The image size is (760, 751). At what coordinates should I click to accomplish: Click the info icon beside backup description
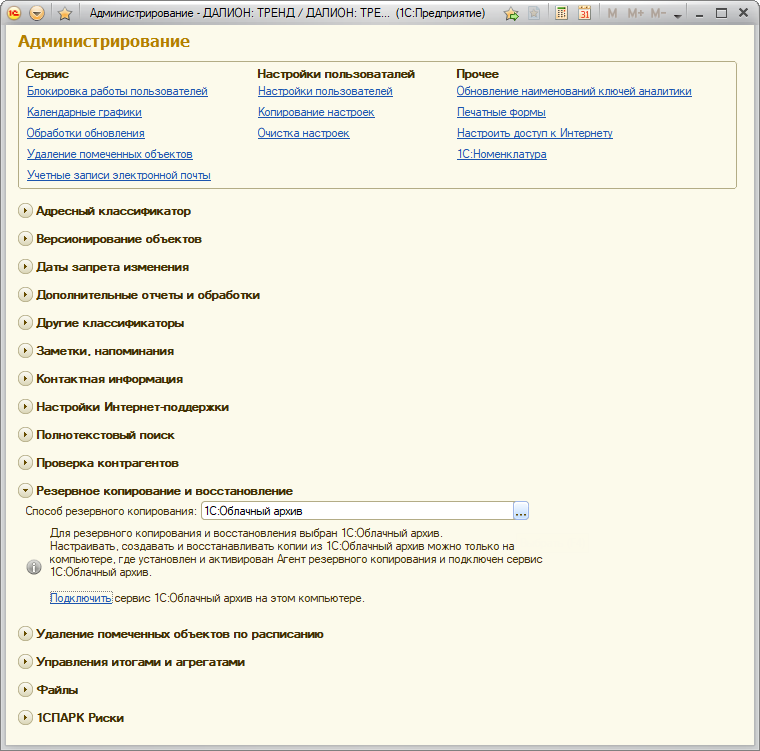(34, 567)
